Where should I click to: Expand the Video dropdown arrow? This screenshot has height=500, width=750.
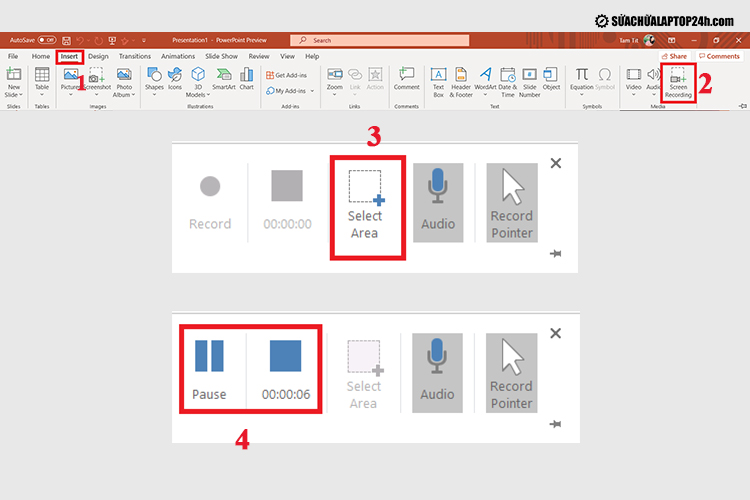click(x=633, y=95)
